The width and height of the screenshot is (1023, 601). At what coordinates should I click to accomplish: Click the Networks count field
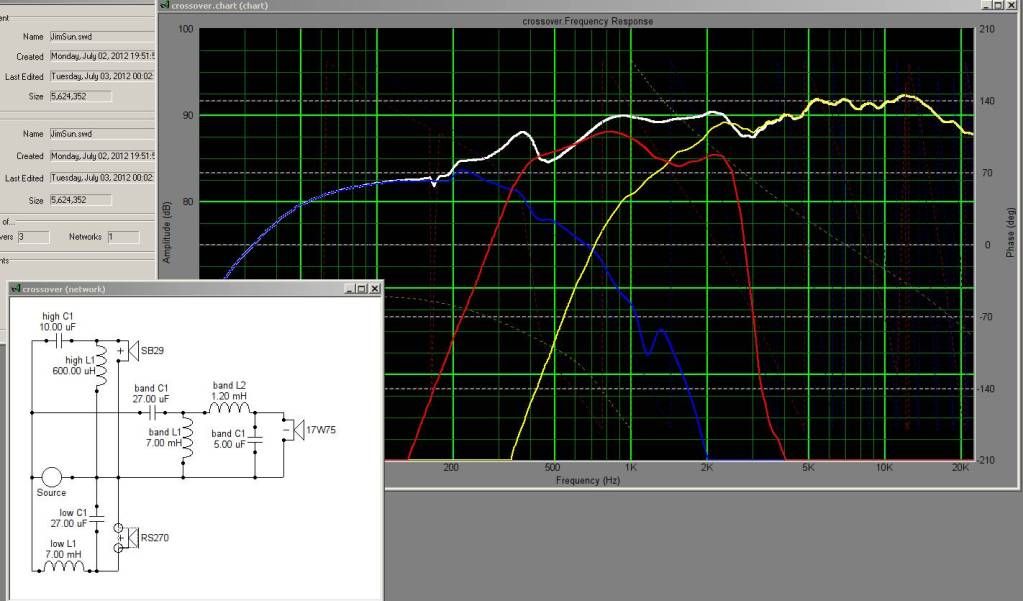tap(123, 237)
